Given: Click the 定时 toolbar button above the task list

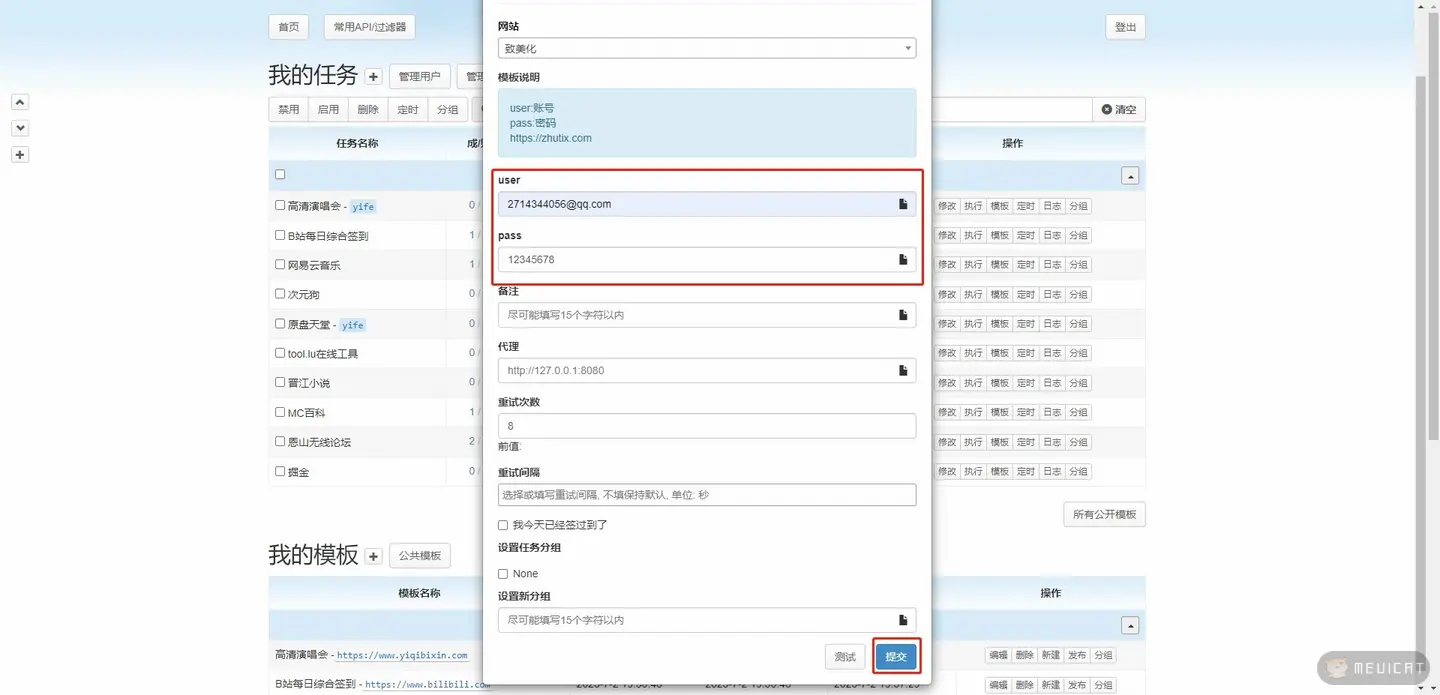Looking at the screenshot, I should 408,109.
